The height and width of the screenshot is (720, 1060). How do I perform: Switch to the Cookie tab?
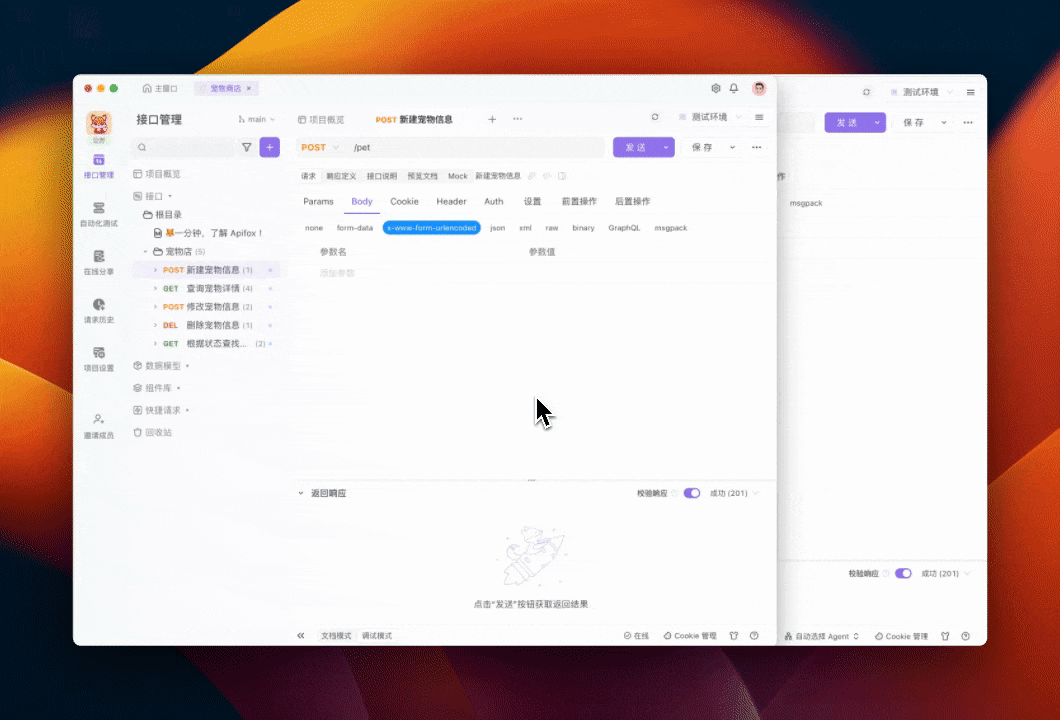(404, 201)
